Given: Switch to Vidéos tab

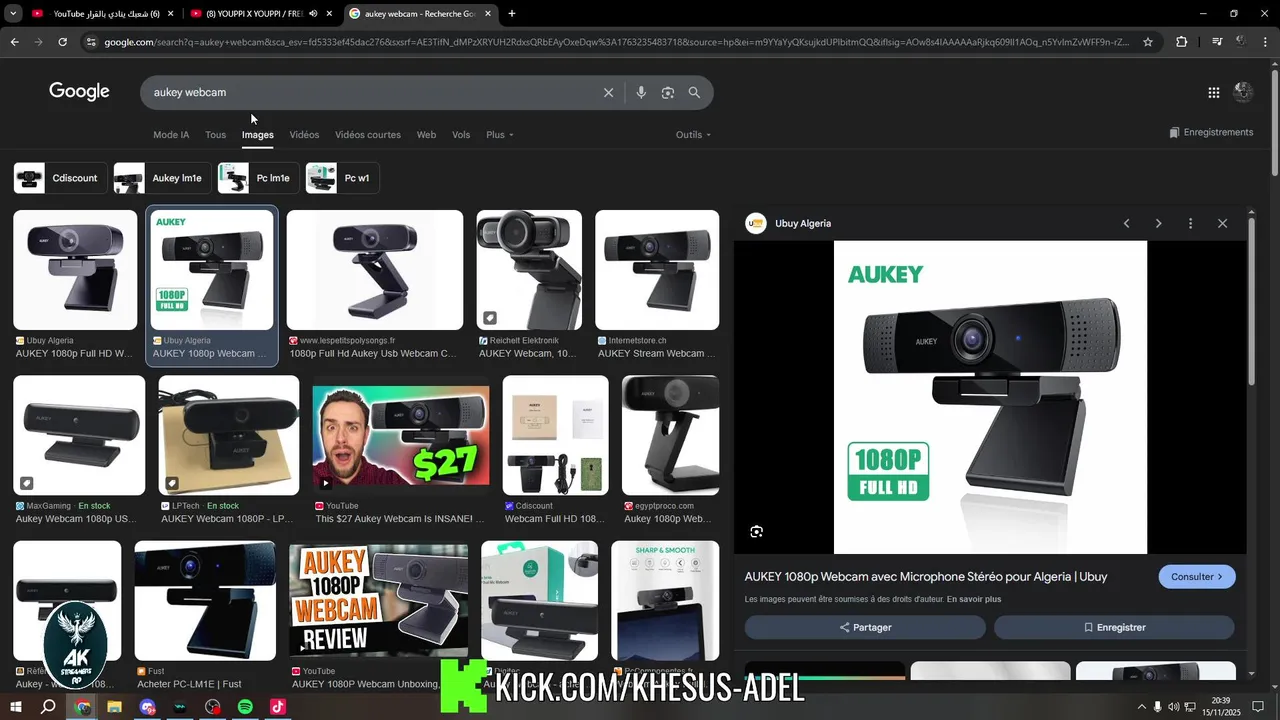Looking at the screenshot, I should (304, 135).
